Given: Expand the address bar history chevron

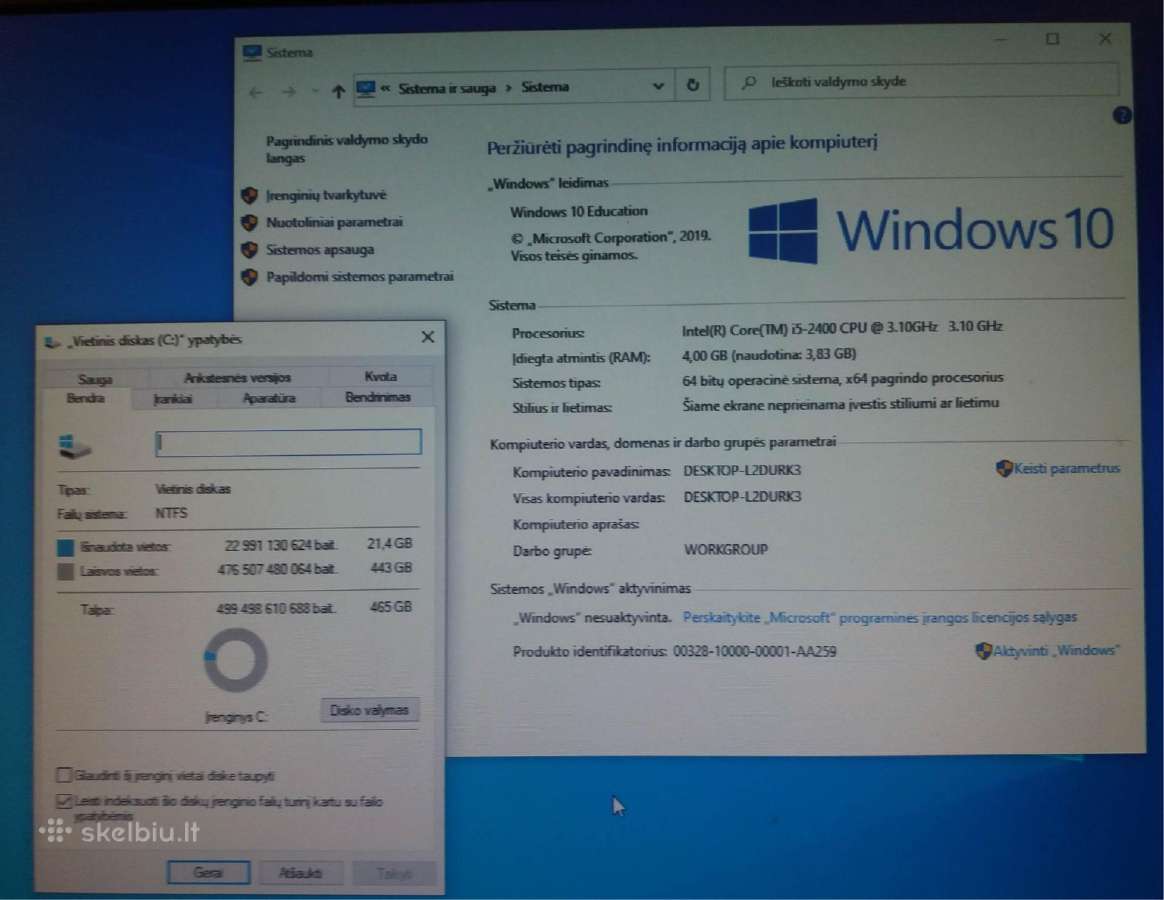Looking at the screenshot, I should [x=658, y=86].
